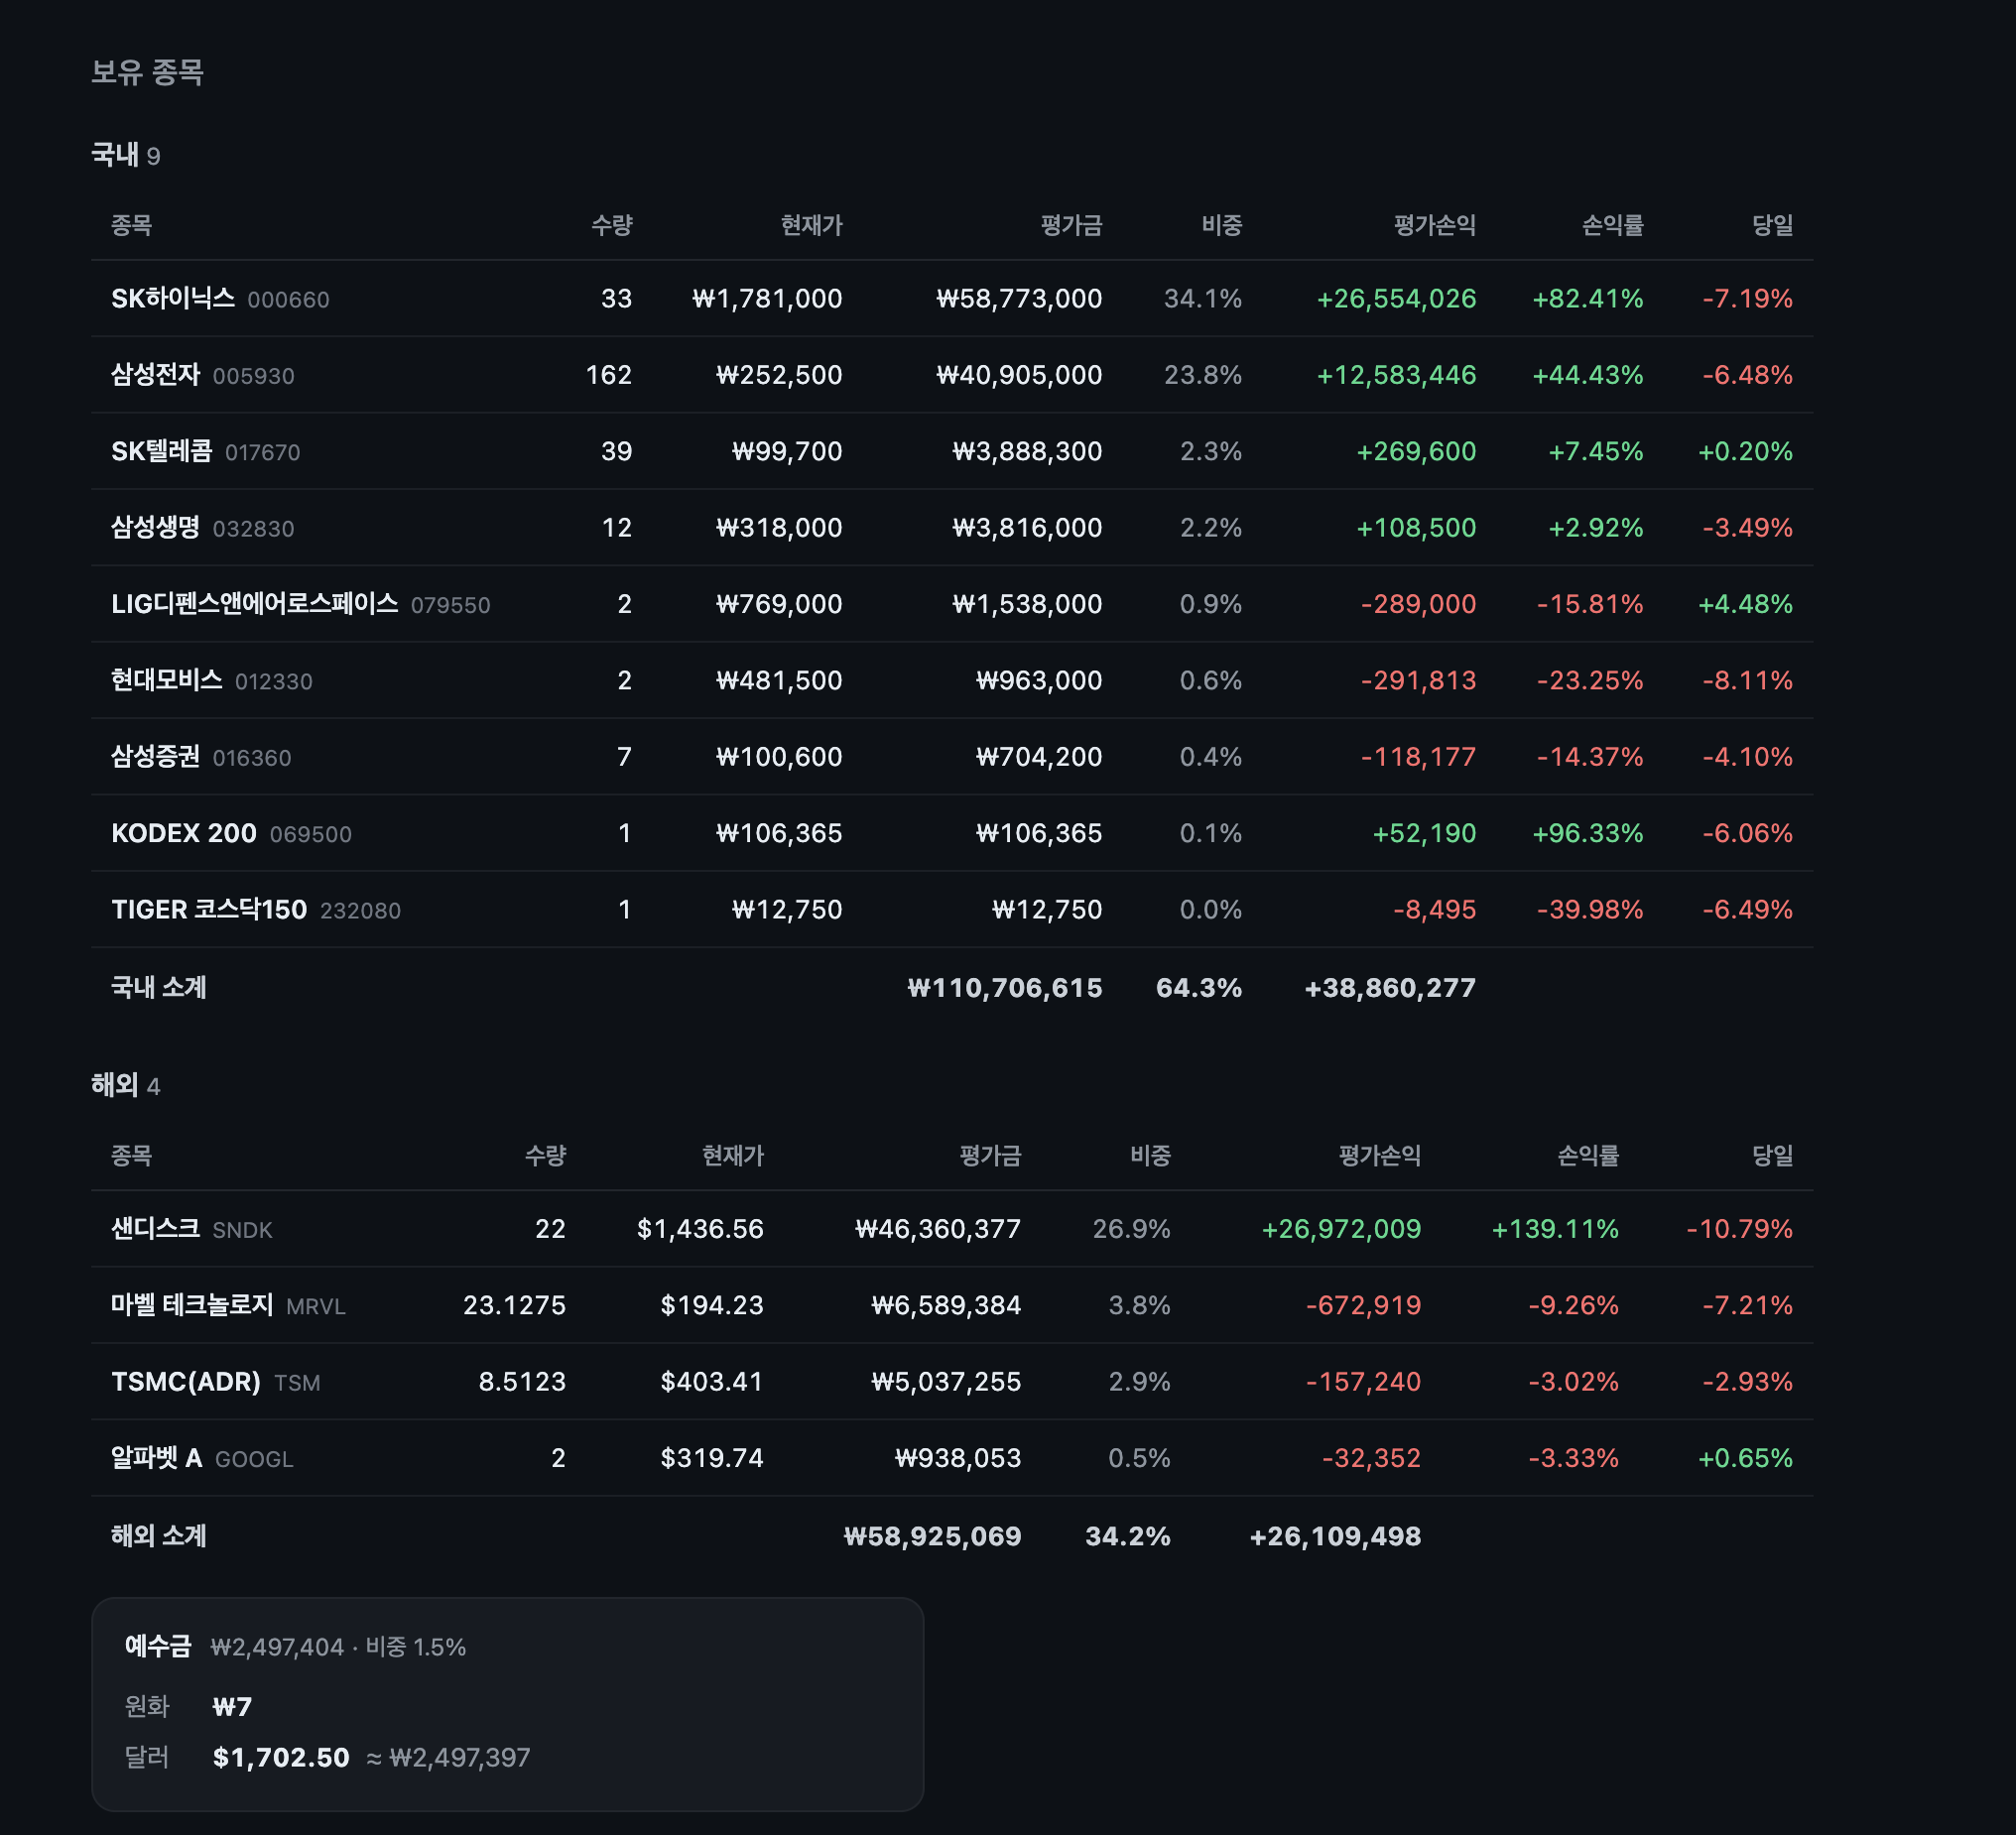Click TIGER 코스닥150 holding
Image resolution: width=2016 pixels, height=1835 pixels.
pos(951,909)
